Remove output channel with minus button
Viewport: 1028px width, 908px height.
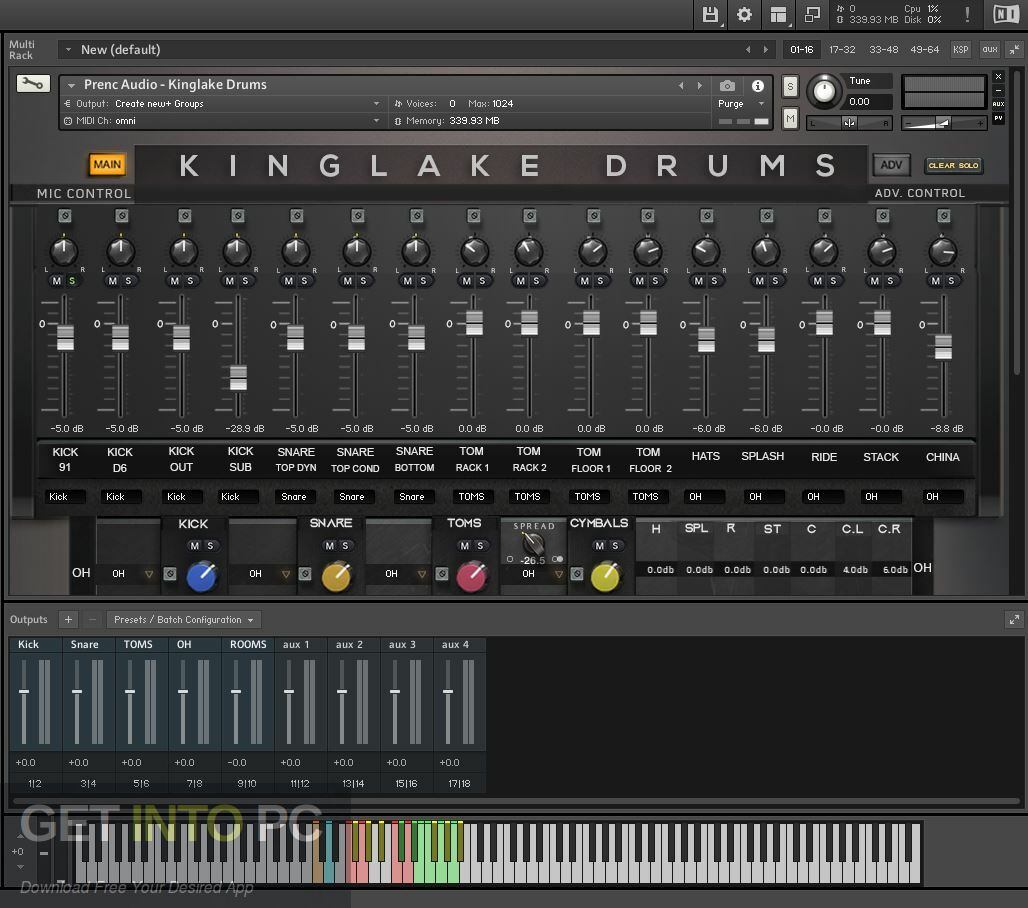(x=92, y=620)
